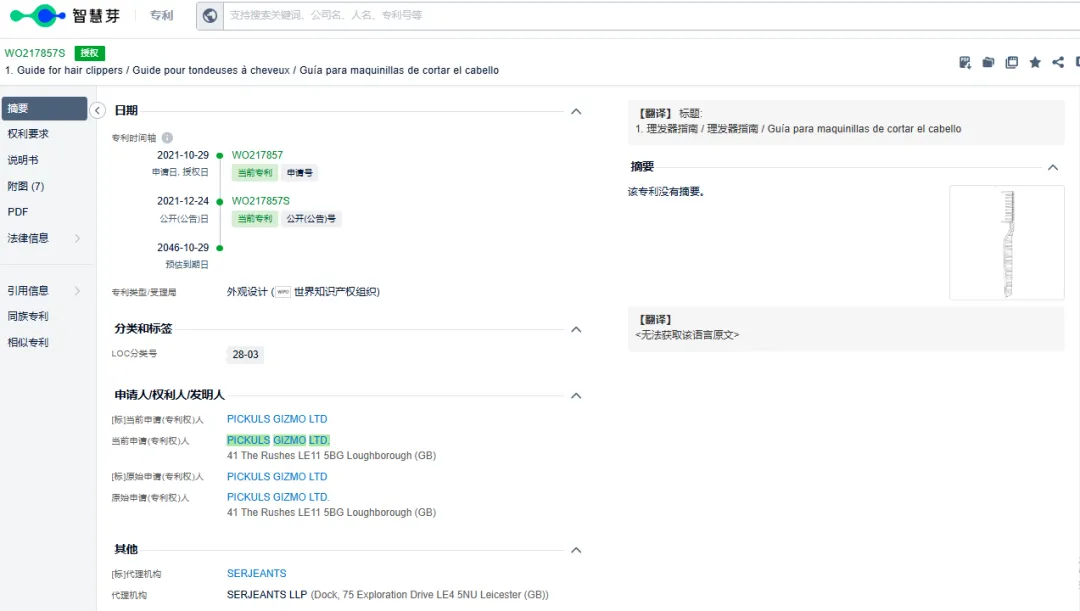Open the 相似专利 sidebar tab
The image size is (1080, 611).
[x=28, y=342]
